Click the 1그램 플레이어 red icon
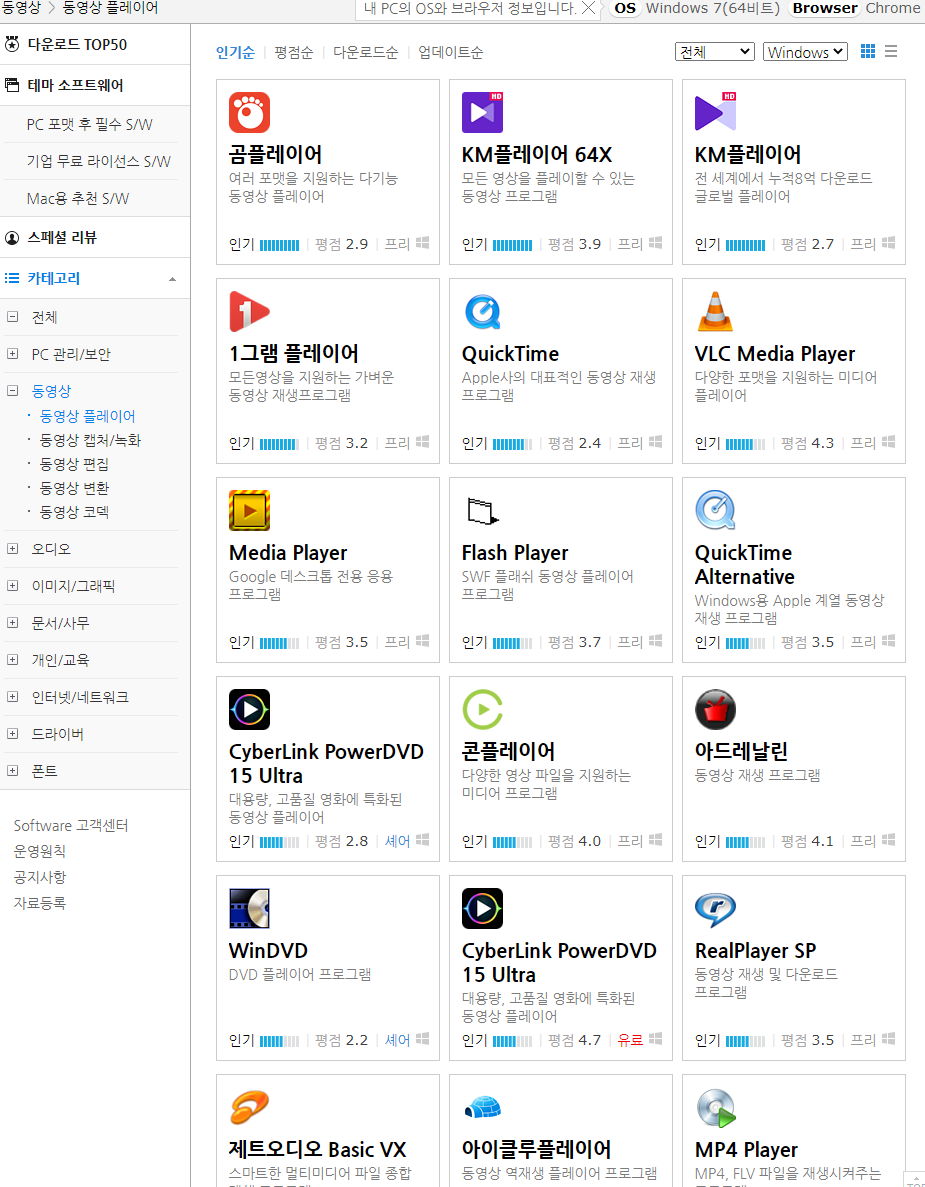Image resolution: width=925 pixels, height=1187 pixels. tap(249, 312)
